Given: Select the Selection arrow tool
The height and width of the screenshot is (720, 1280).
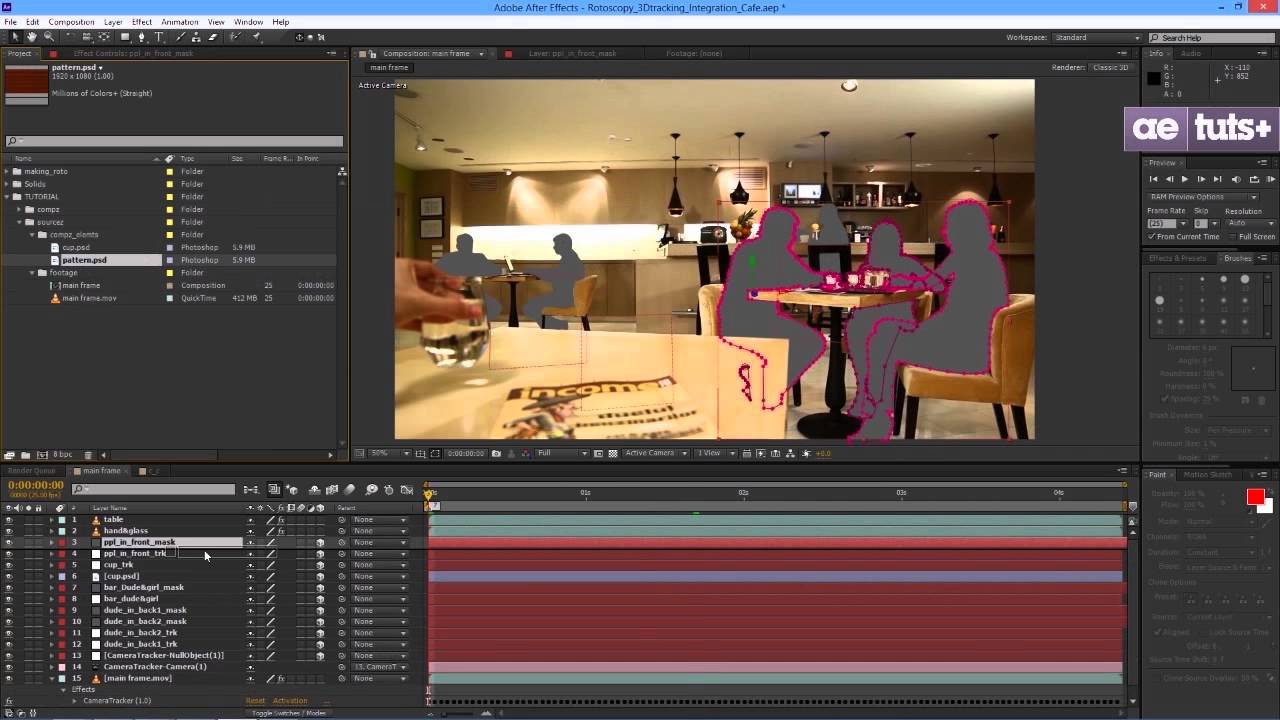Looking at the screenshot, I should tap(16, 37).
